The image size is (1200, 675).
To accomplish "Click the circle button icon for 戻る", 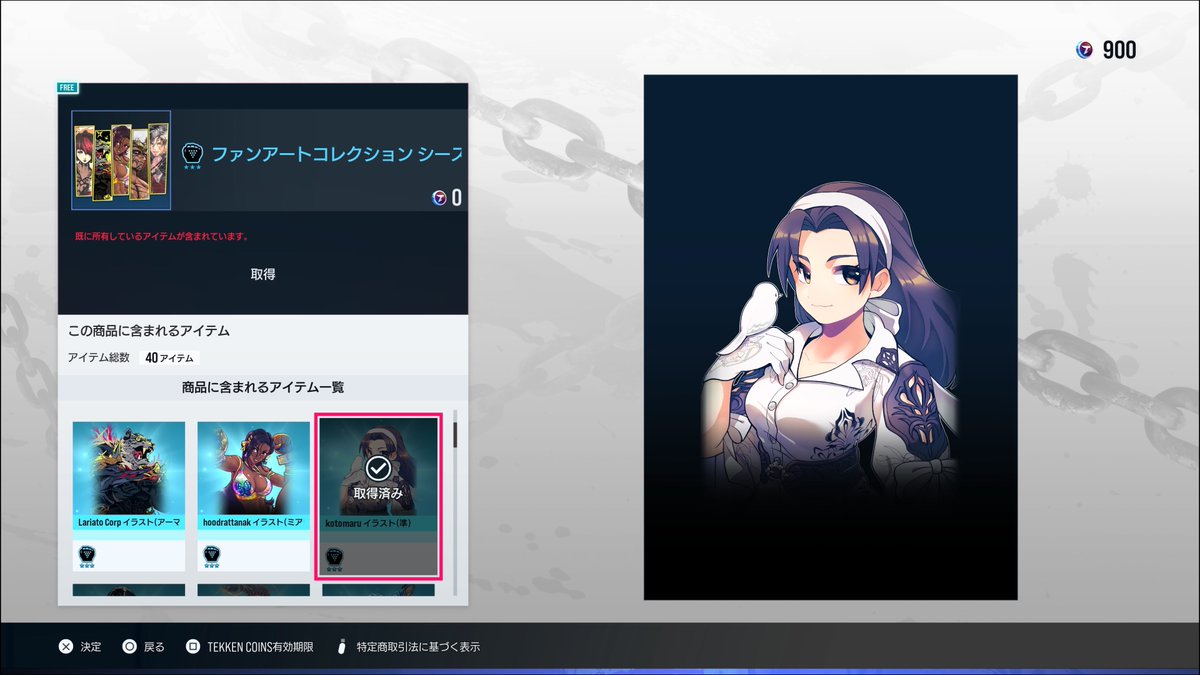I will click(x=129, y=647).
